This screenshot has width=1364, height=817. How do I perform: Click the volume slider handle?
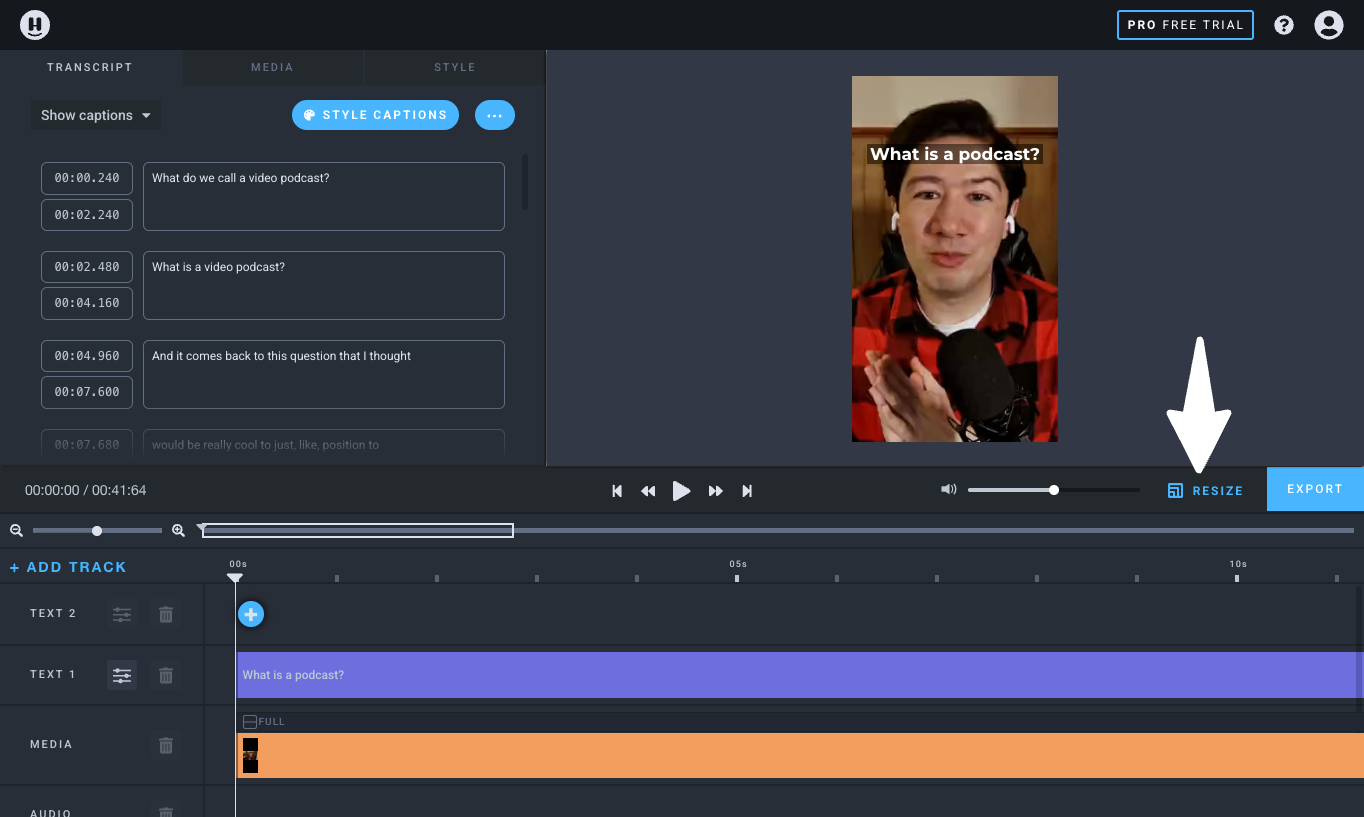pyautogui.click(x=1054, y=490)
